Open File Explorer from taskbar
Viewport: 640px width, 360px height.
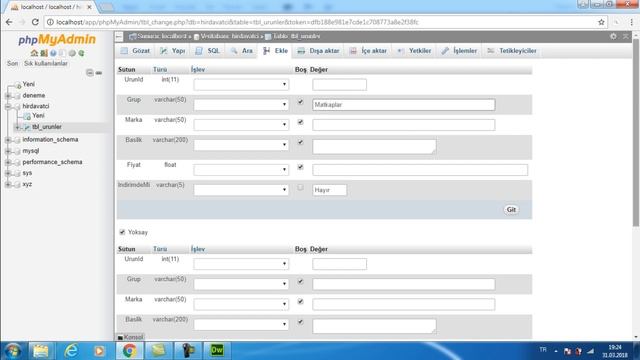point(41,351)
